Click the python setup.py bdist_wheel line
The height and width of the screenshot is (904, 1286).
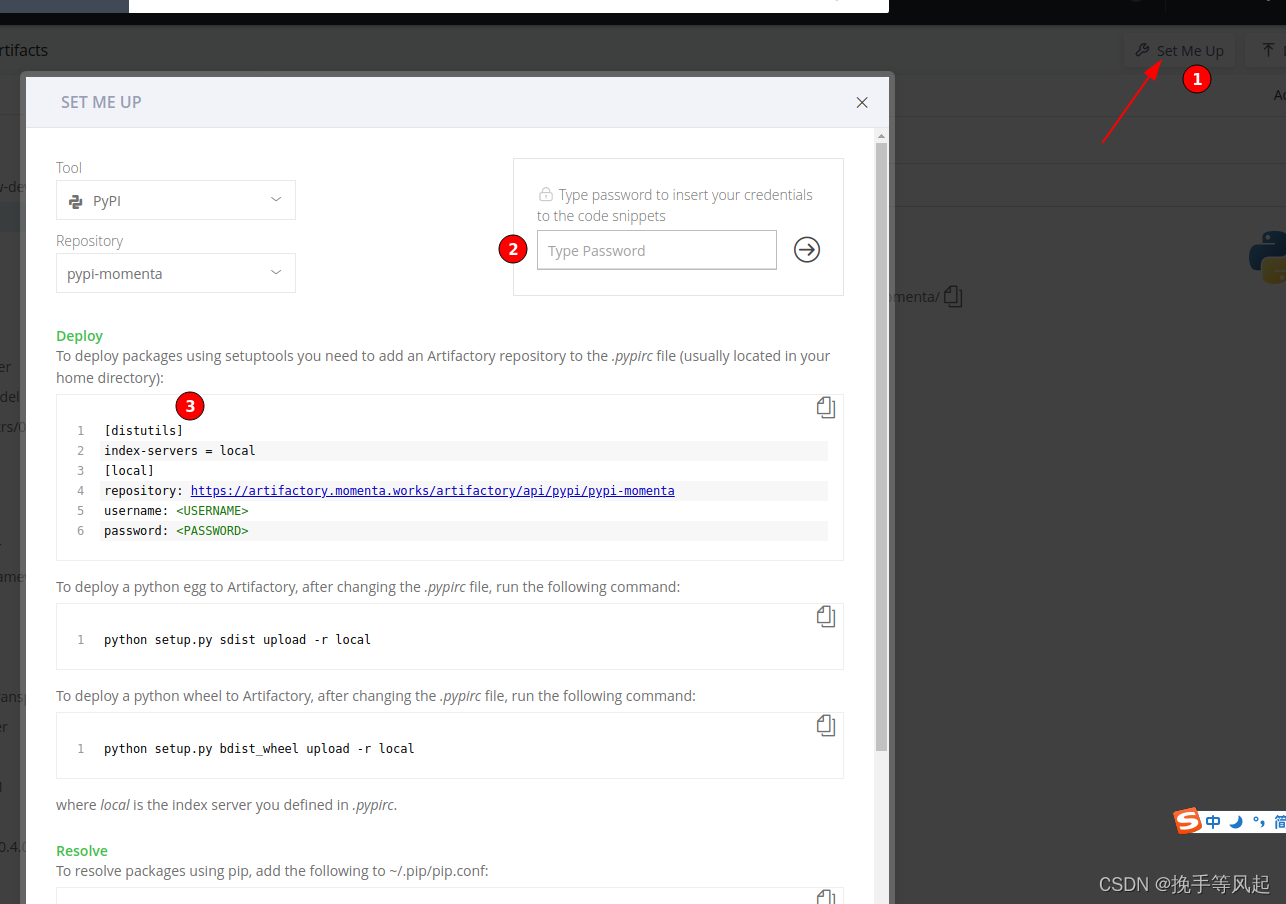coord(259,748)
